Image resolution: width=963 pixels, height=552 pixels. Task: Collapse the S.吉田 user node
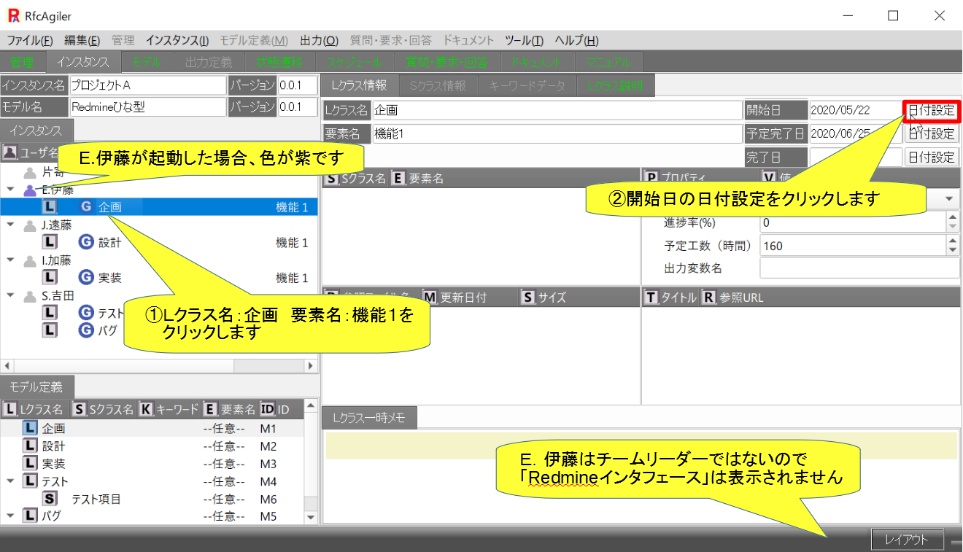click(10, 295)
